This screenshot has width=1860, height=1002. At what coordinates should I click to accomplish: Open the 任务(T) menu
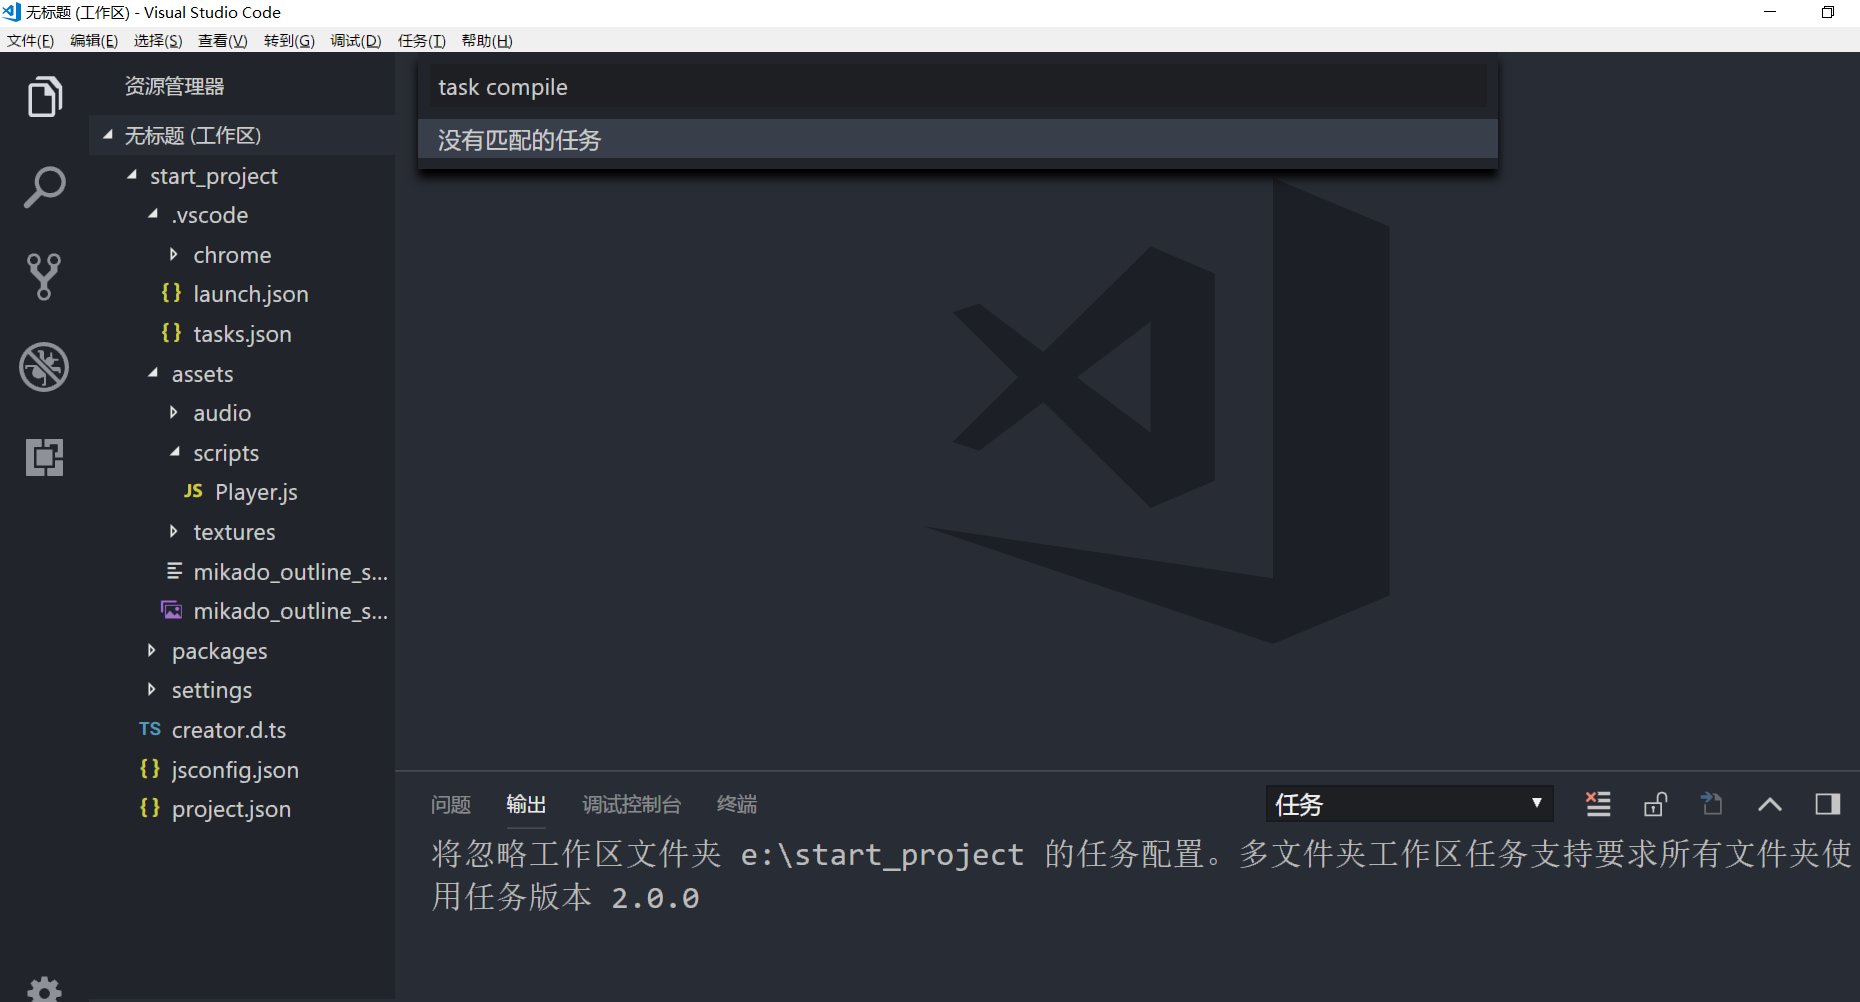422,41
